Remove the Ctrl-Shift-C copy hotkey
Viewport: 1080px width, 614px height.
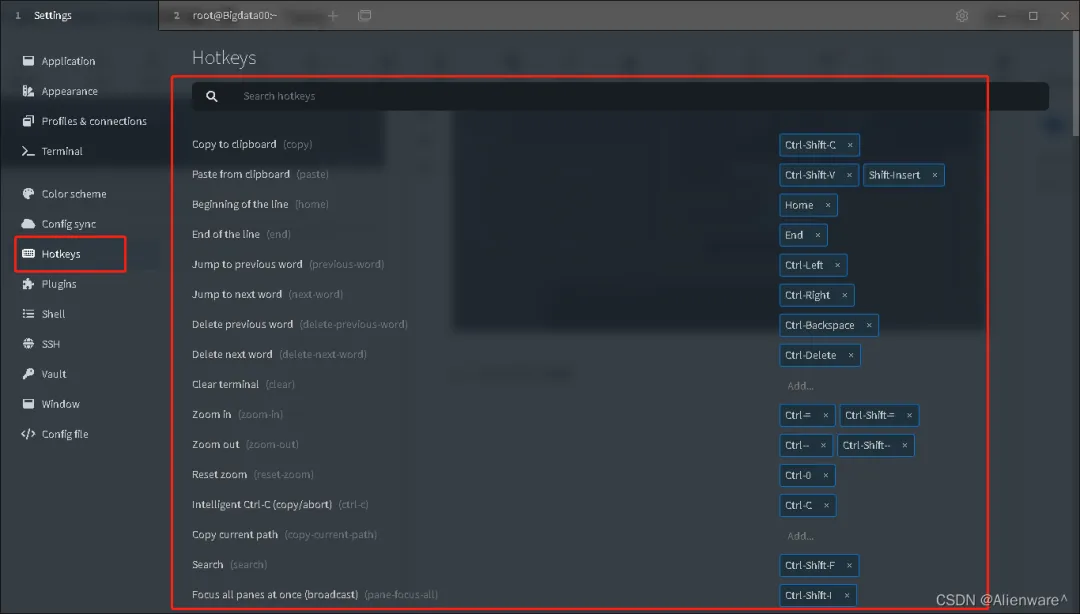point(850,145)
